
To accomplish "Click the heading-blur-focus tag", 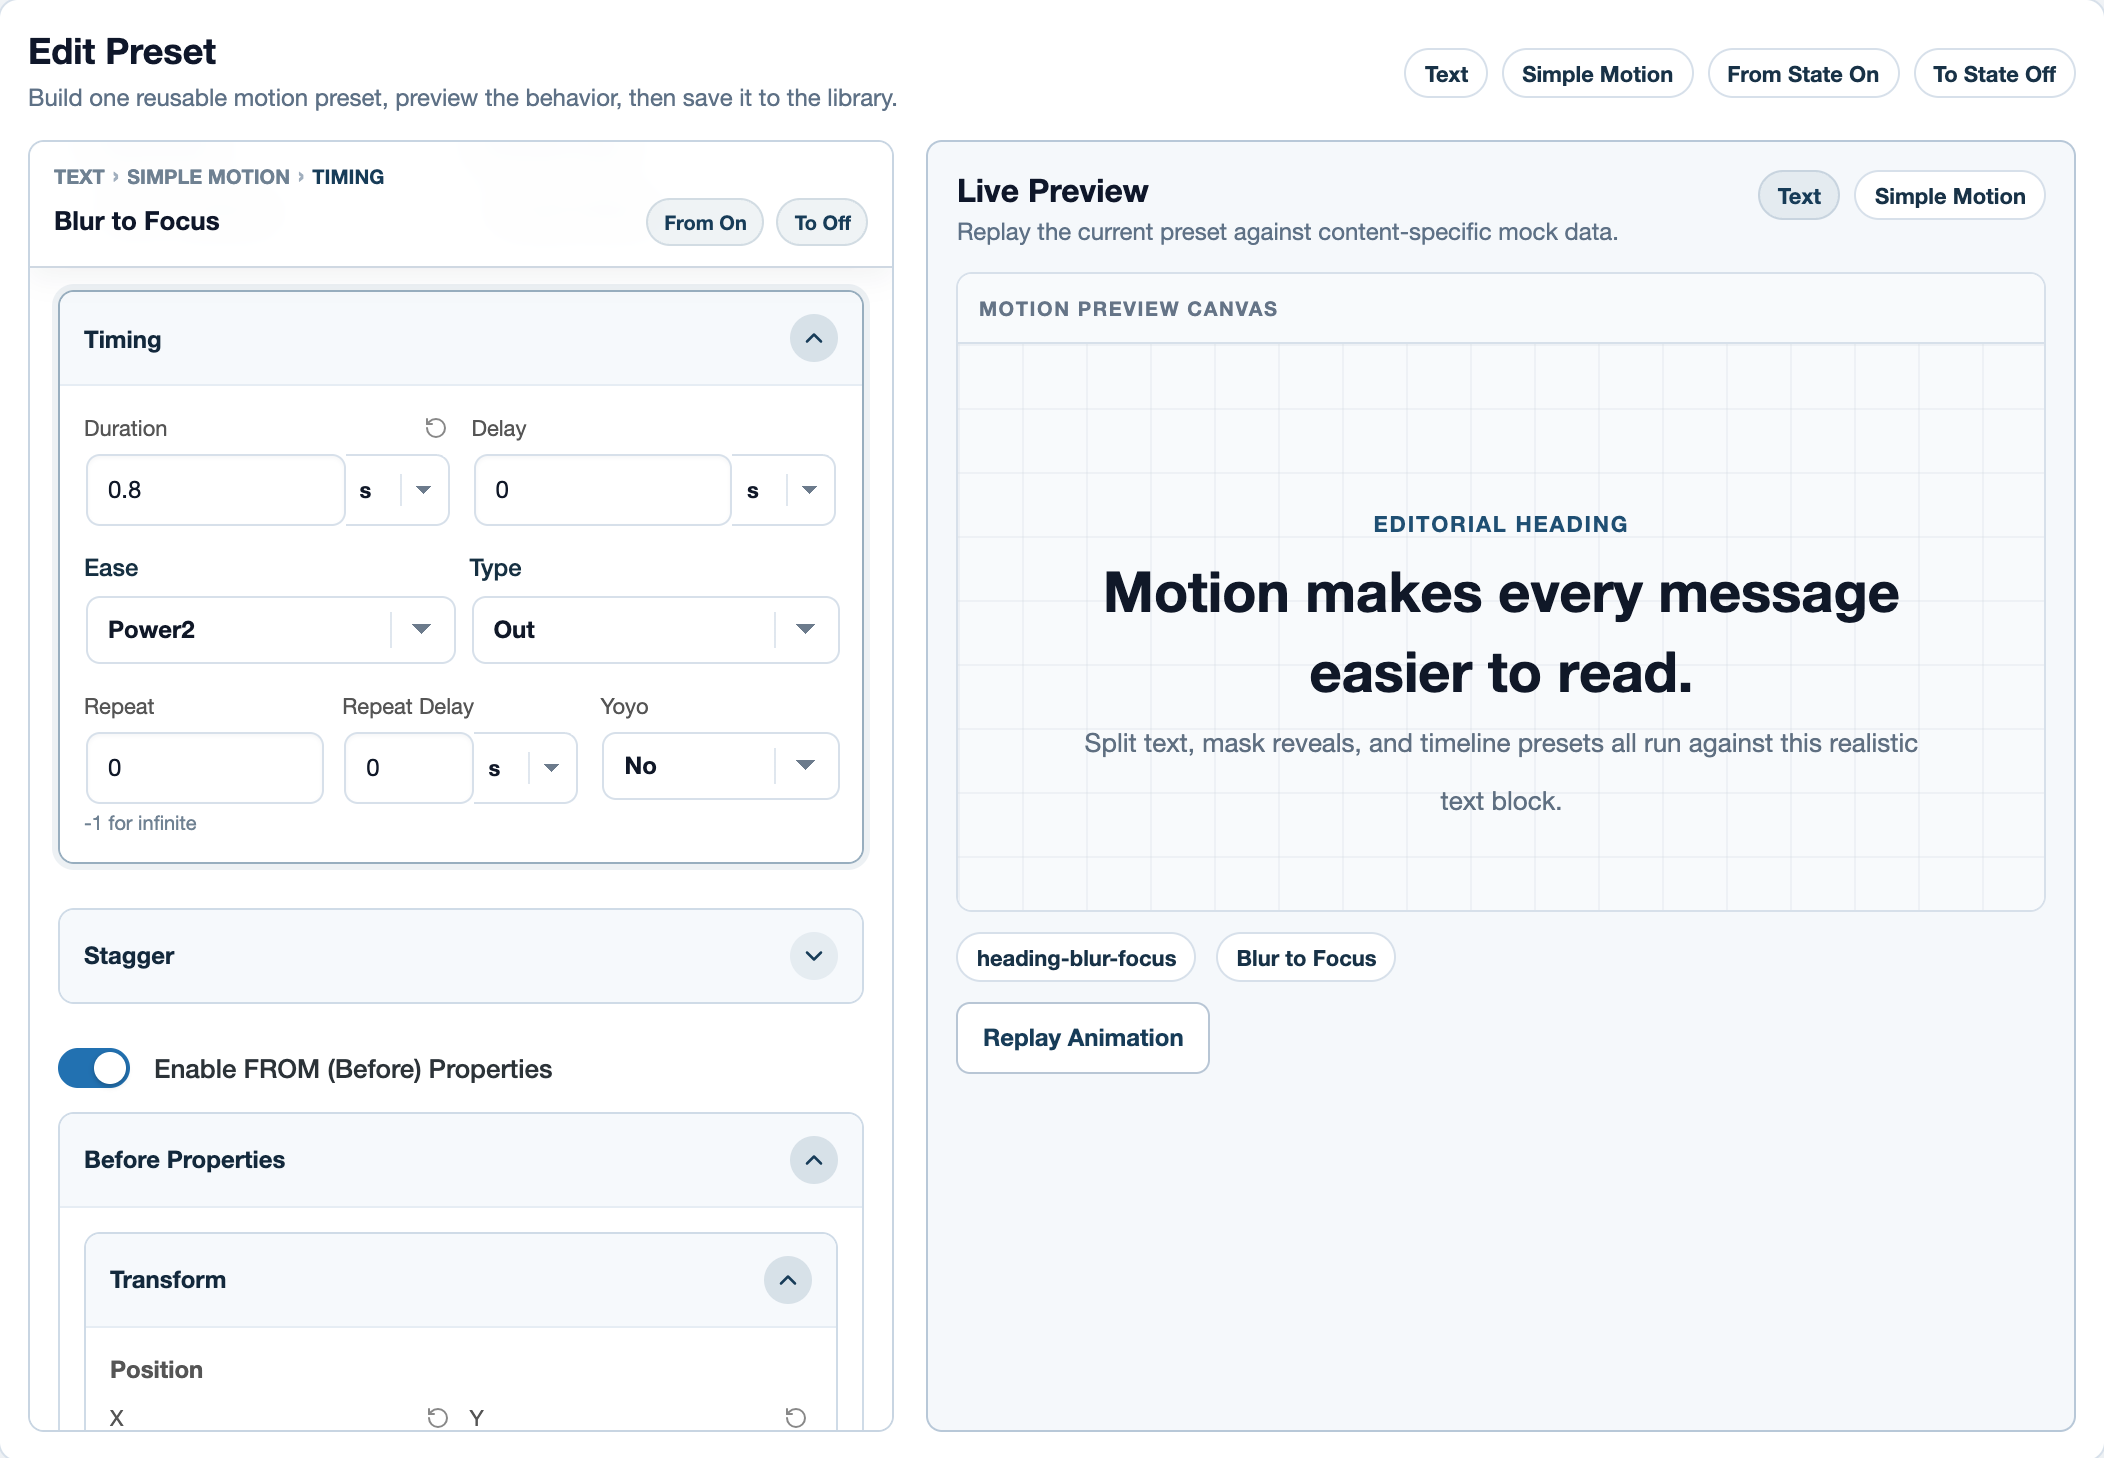I will coord(1076,958).
